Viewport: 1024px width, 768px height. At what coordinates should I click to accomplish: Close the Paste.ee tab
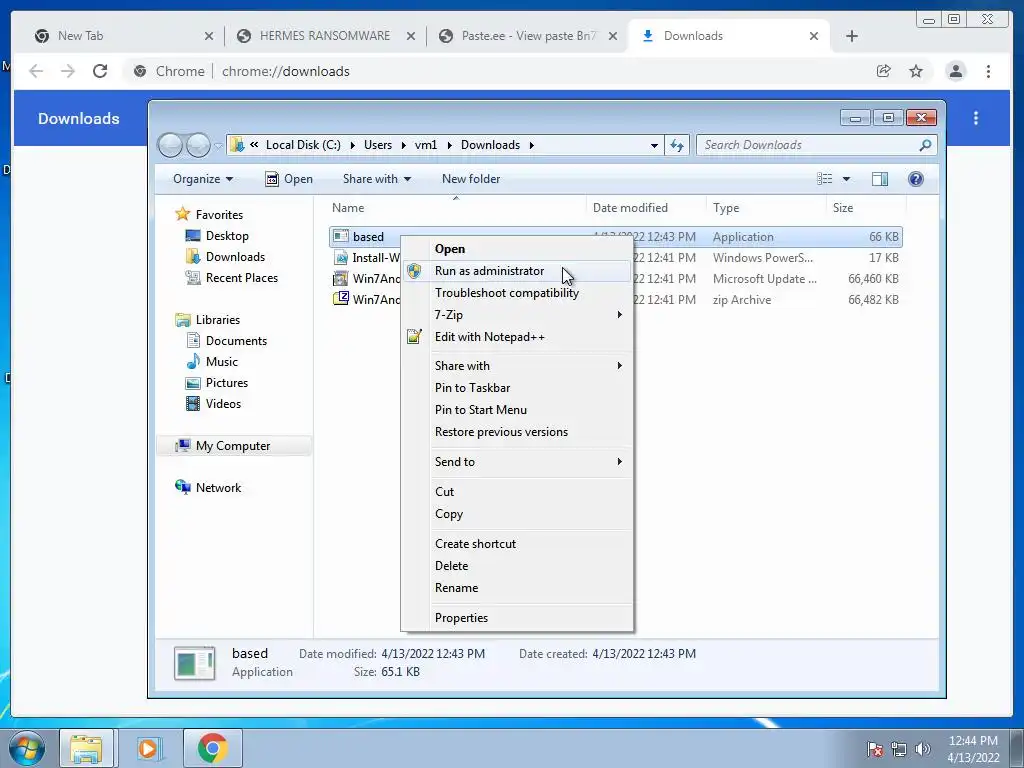pyautogui.click(x=613, y=36)
